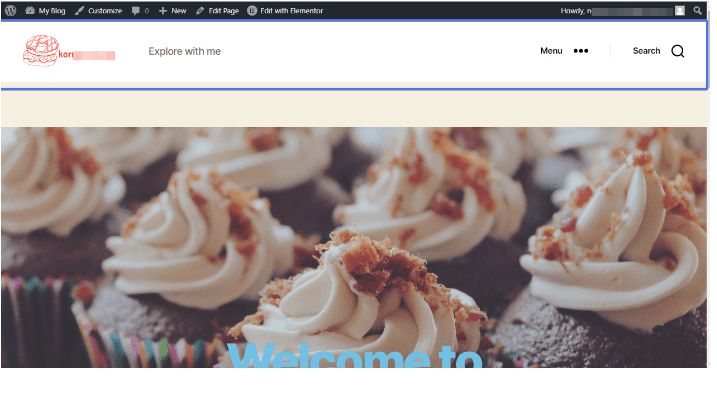Image resolution: width=717 pixels, height=398 pixels.
Task: Open the header Search magnifier icon
Action: pyautogui.click(x=678, y=51)
